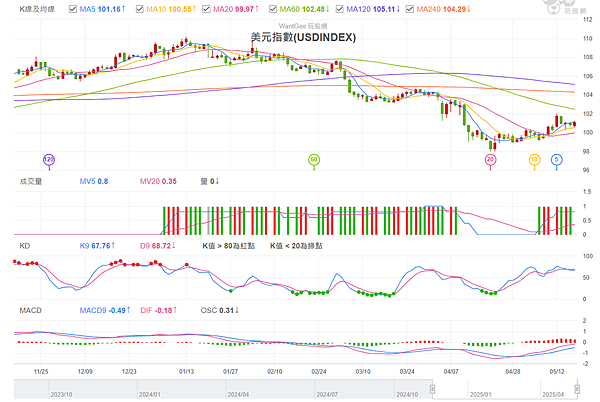Click the D9 68.72 value
The height and width of the screenshot is (402, 600).
[x=158, y=246]
